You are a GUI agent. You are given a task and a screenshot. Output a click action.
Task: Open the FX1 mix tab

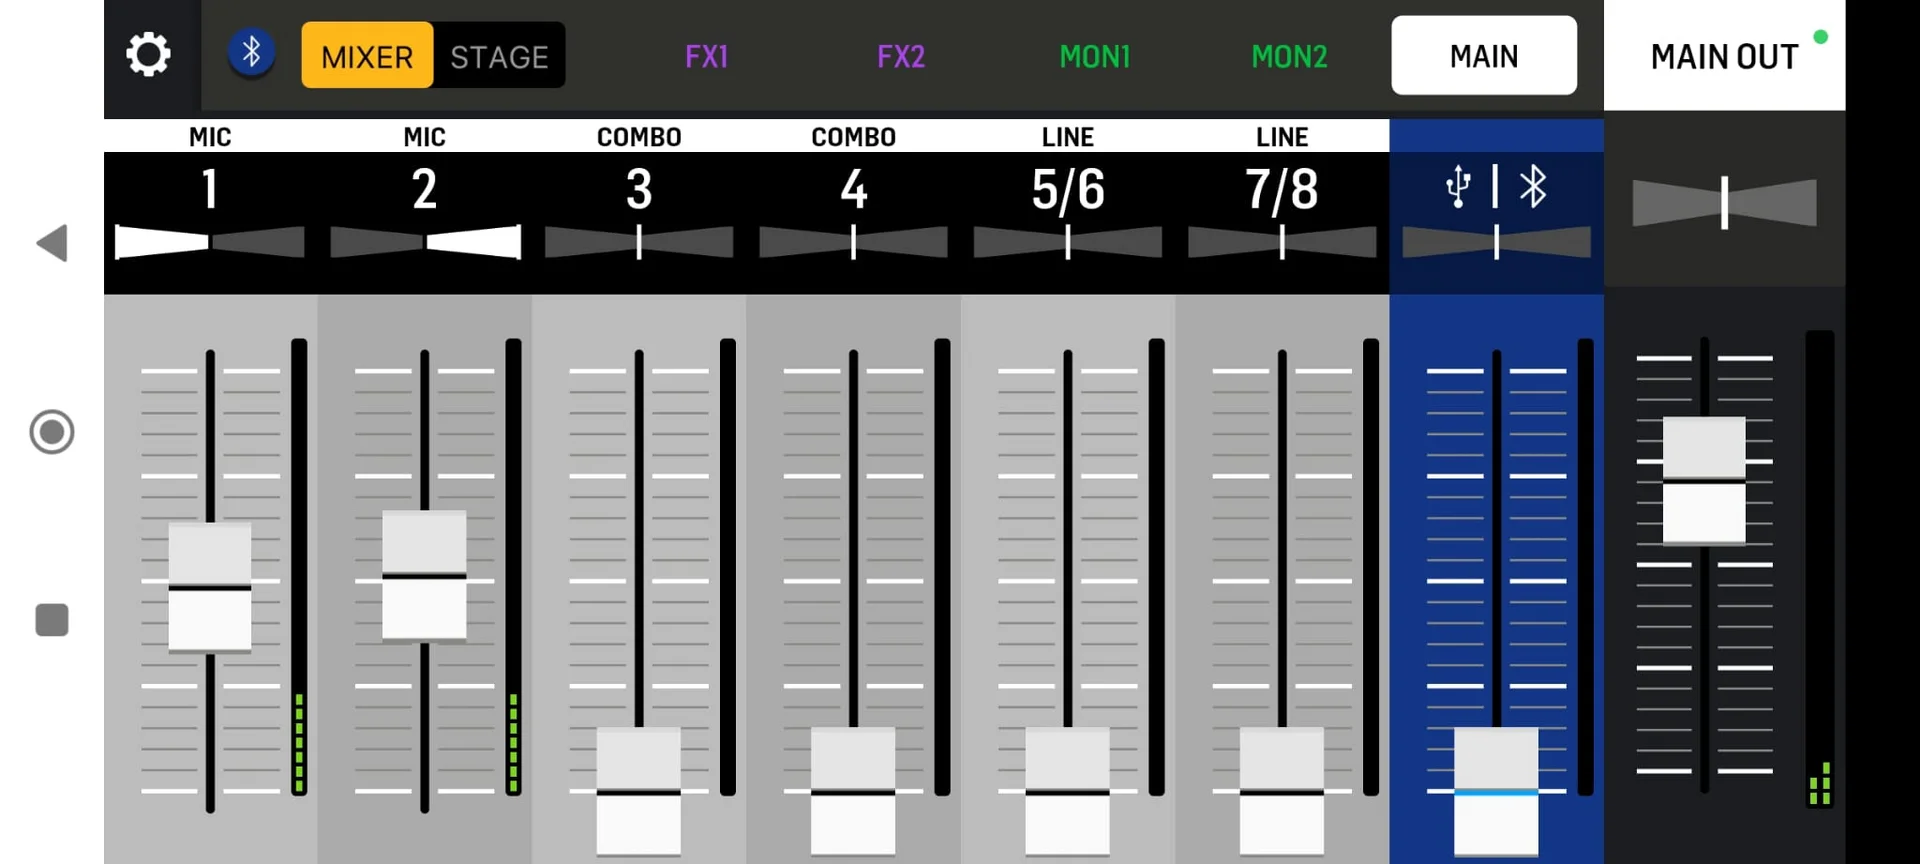[707, 56]
